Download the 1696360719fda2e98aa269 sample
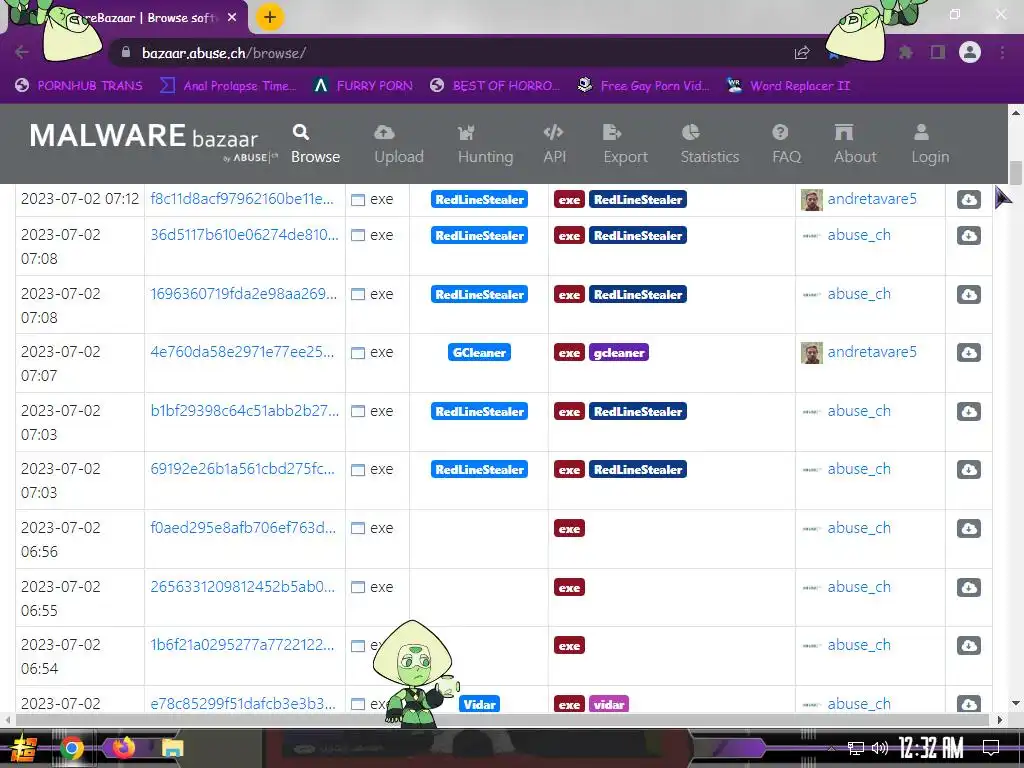The height and width of the screenshot is (768, 1024). 968,294
